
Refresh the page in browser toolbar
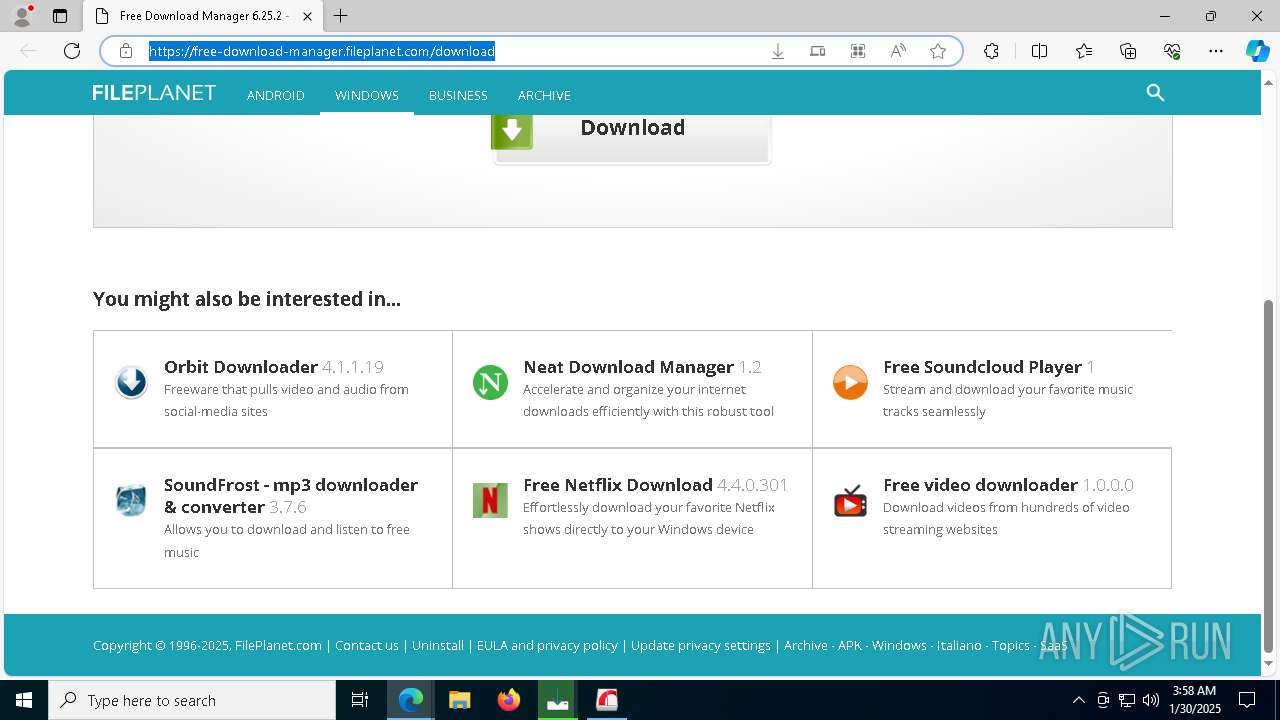72,51
